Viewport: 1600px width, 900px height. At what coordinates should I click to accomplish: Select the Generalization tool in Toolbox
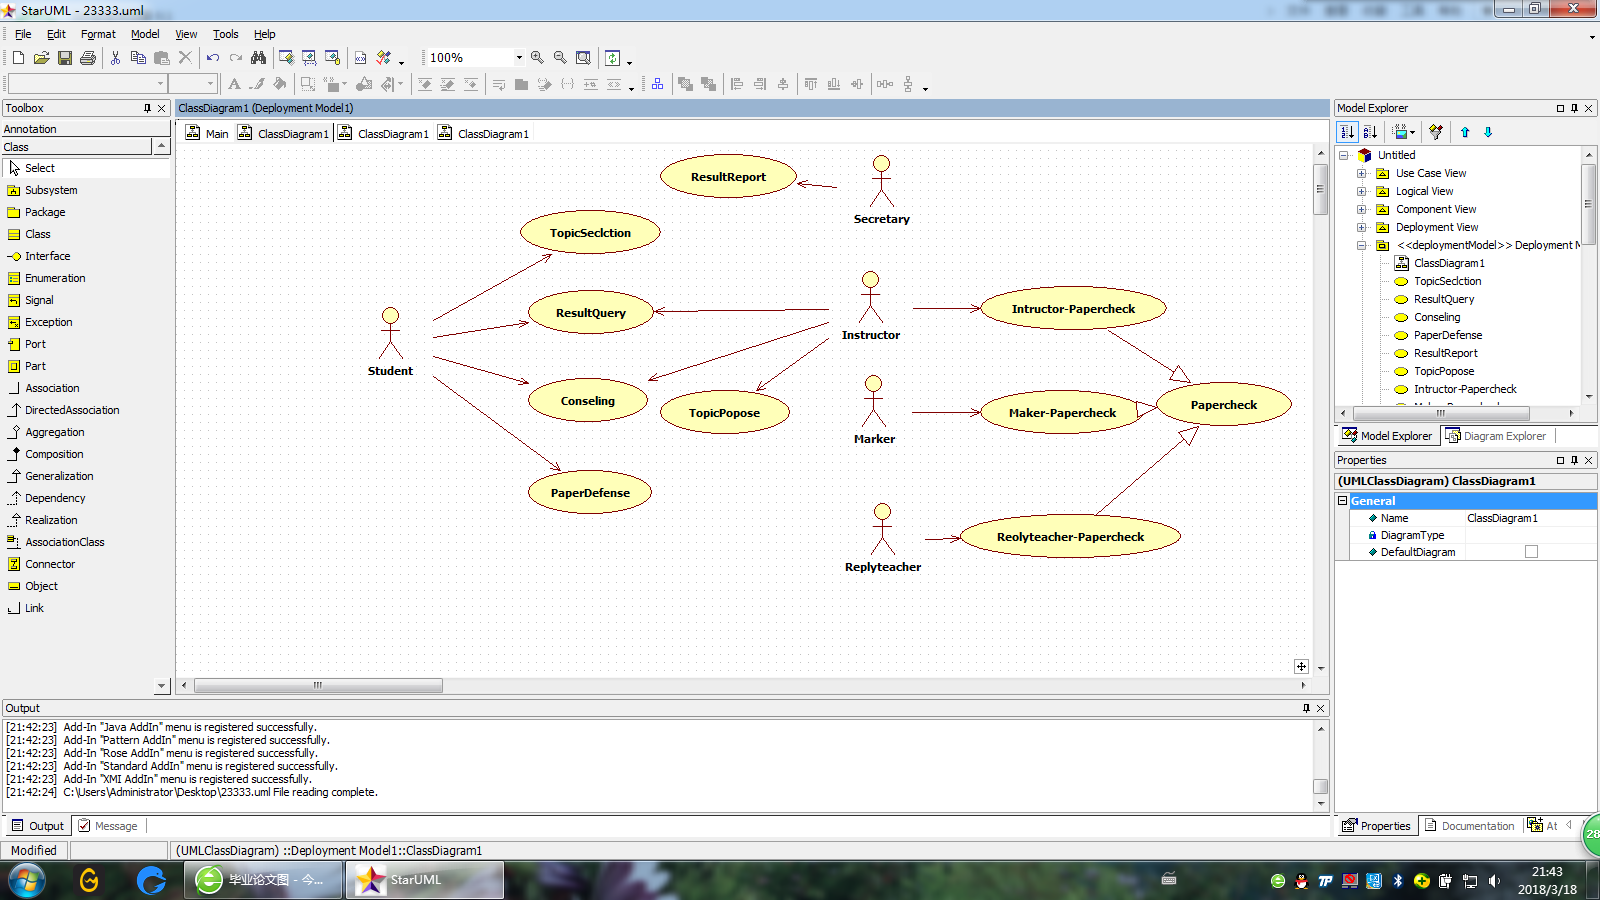(x=59, y=476)
